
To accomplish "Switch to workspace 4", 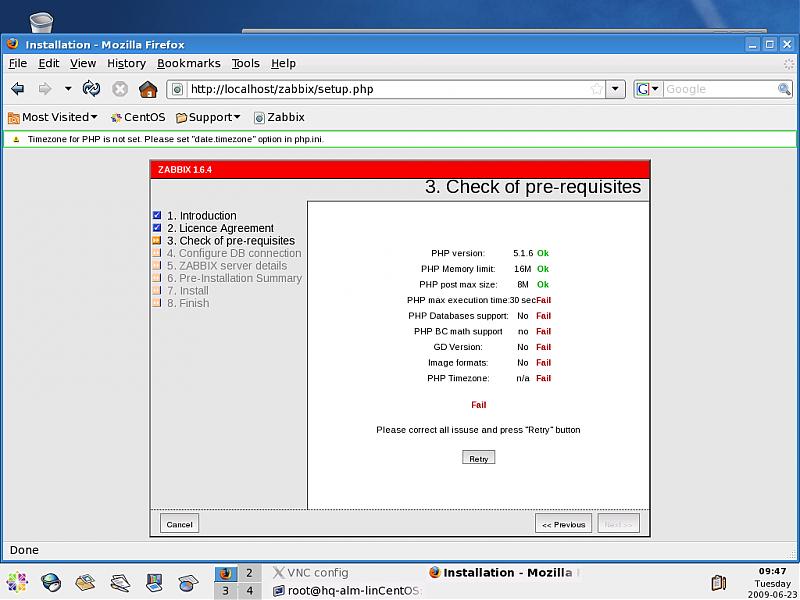I will [x=249, y=591].
